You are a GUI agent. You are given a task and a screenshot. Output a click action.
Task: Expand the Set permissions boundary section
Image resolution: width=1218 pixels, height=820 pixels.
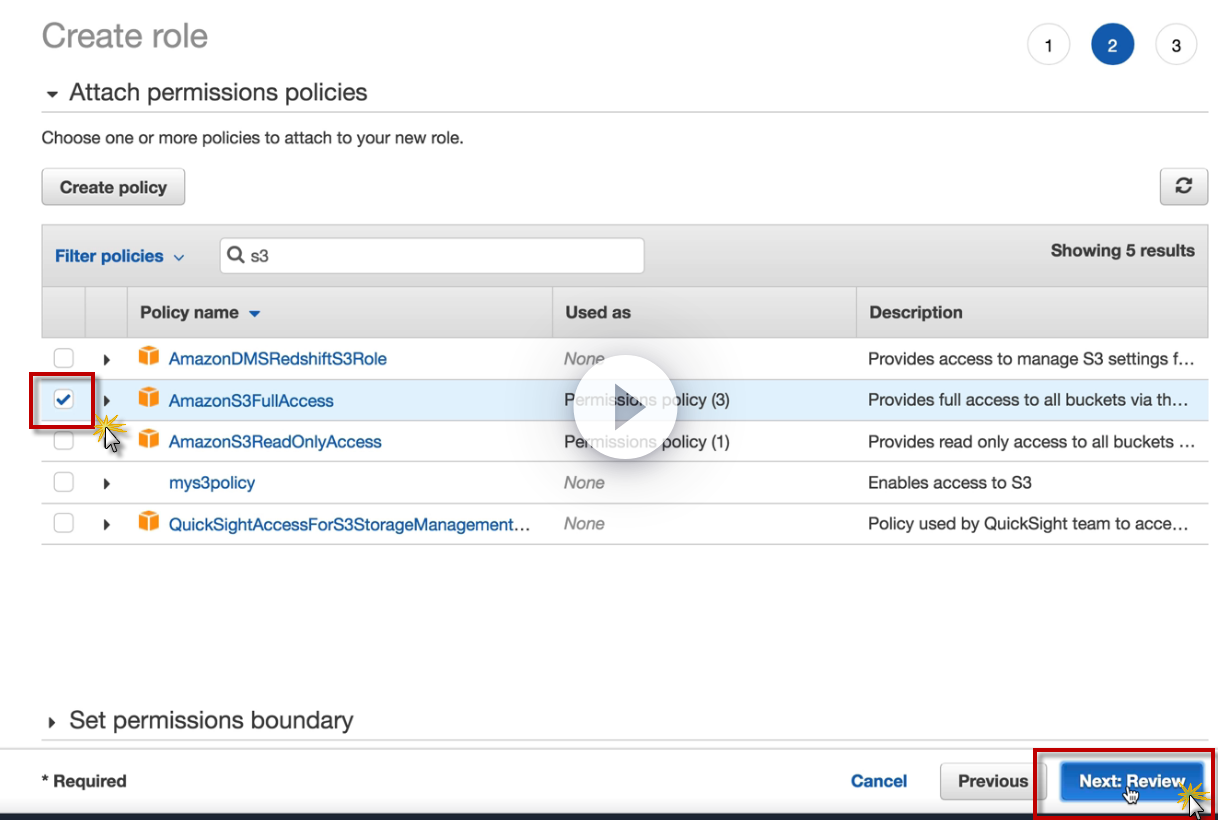click(x=53, y=722)
